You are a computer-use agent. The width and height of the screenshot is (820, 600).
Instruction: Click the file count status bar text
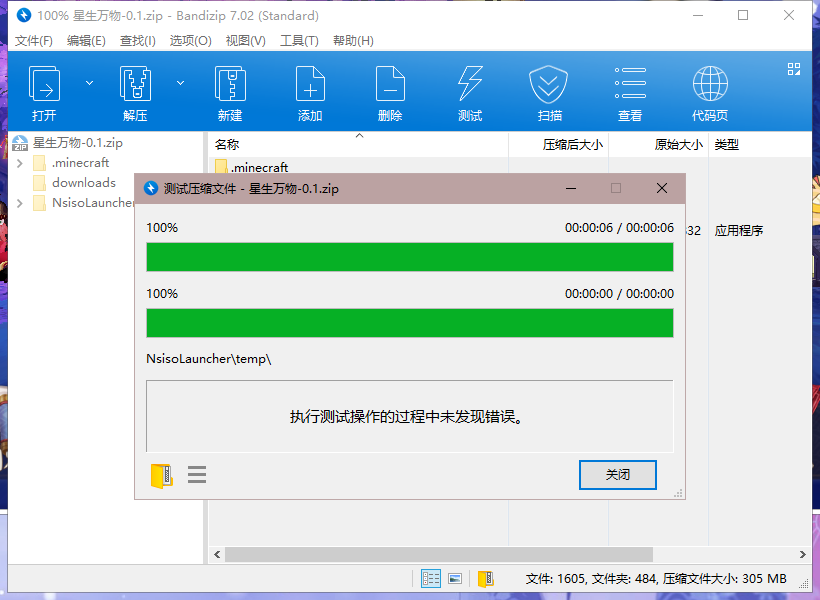(656, 579)
